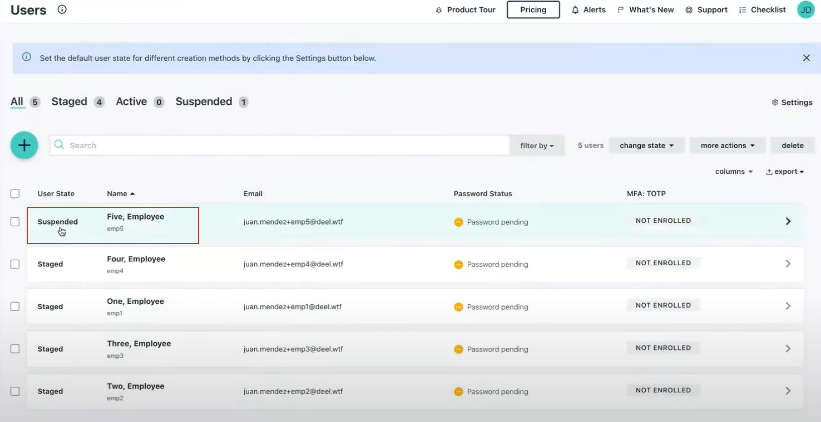Click the green add user plus button
821x422 pixels.
pyautogui.click(x=24, y=145)
